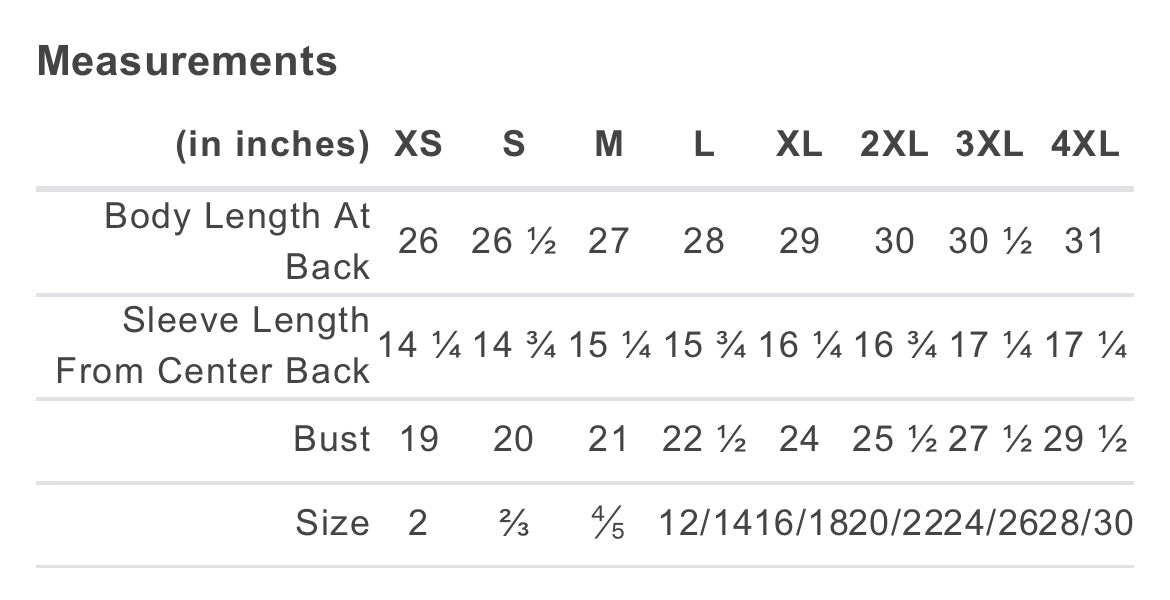This screenshot has width=1170, height=600.
Task: Click the bust value 19 for XS
Action: 419,439
